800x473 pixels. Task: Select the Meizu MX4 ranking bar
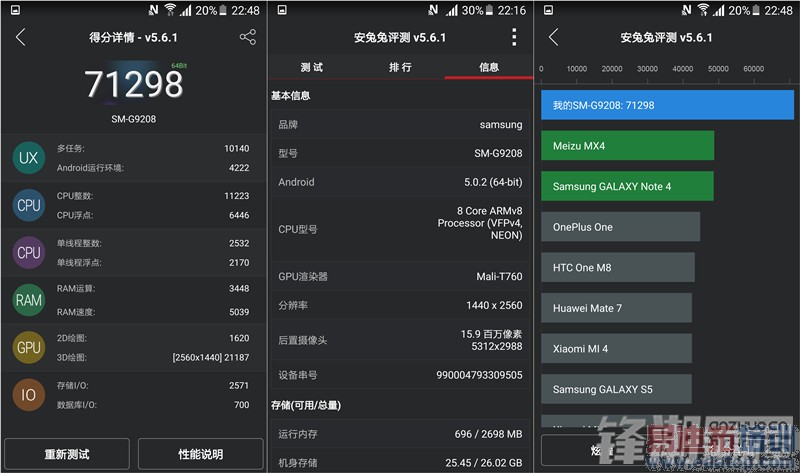click(628, 145)
